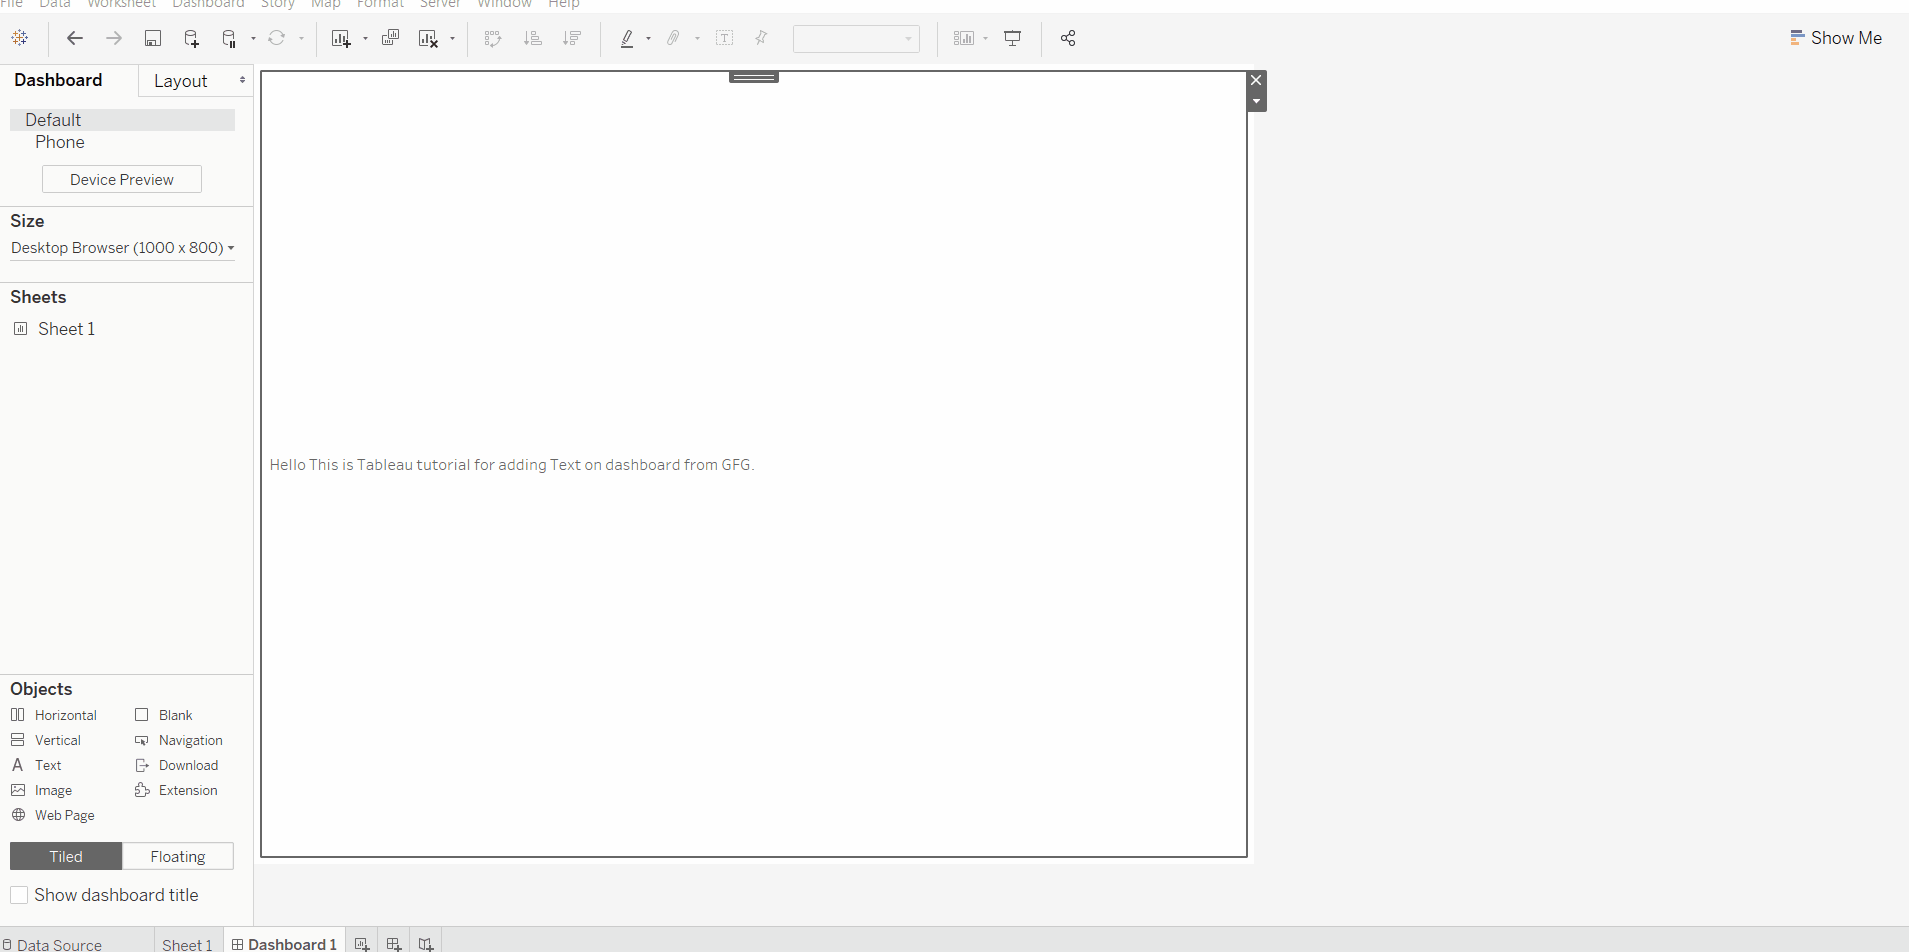Image resolution: width=1909 pixels, height=952 pixels.
Task: Select the Floating layout option
Action: [x=178, y=856]
